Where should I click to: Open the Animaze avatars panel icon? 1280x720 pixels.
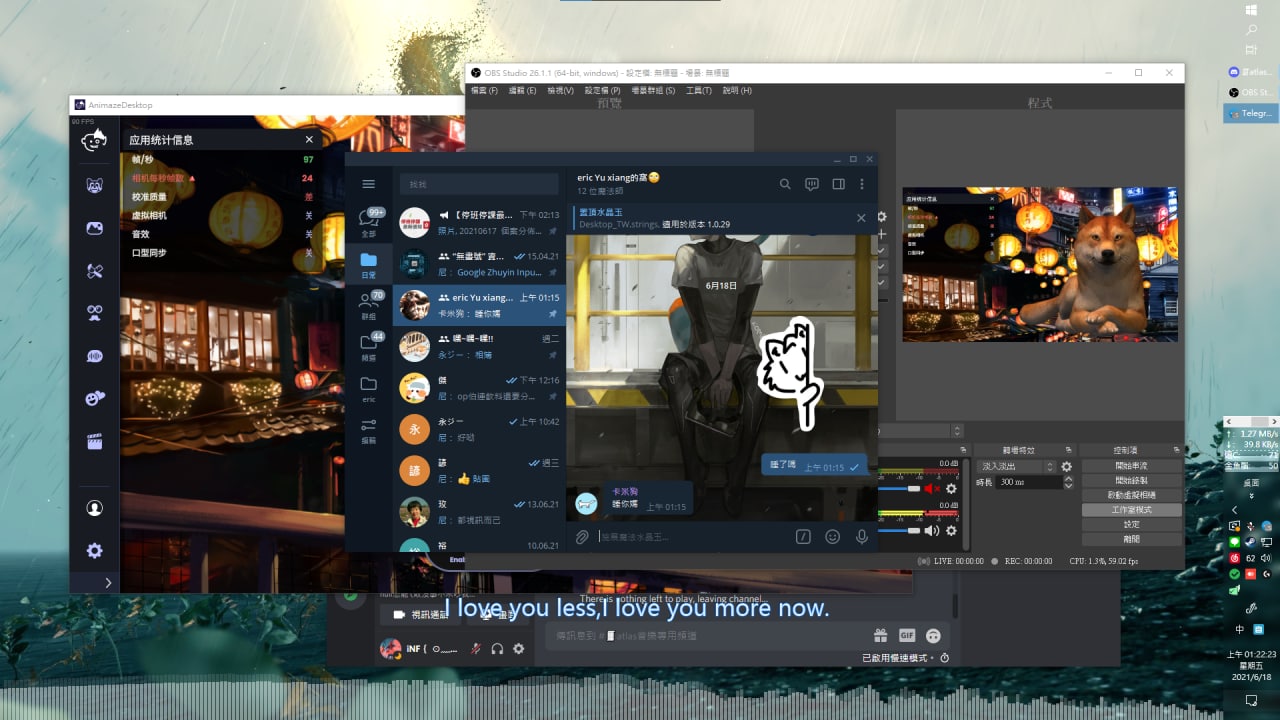click(94, 185)
